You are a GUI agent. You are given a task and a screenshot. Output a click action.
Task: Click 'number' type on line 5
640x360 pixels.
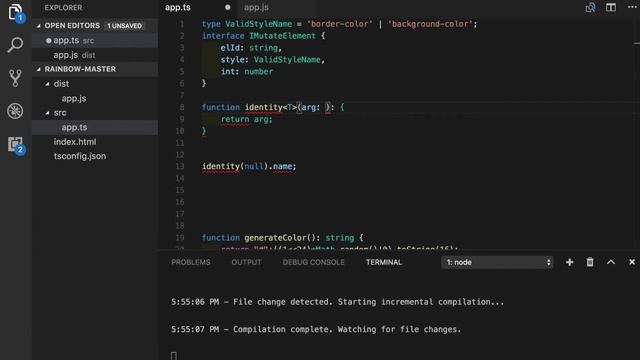[258, 71]
